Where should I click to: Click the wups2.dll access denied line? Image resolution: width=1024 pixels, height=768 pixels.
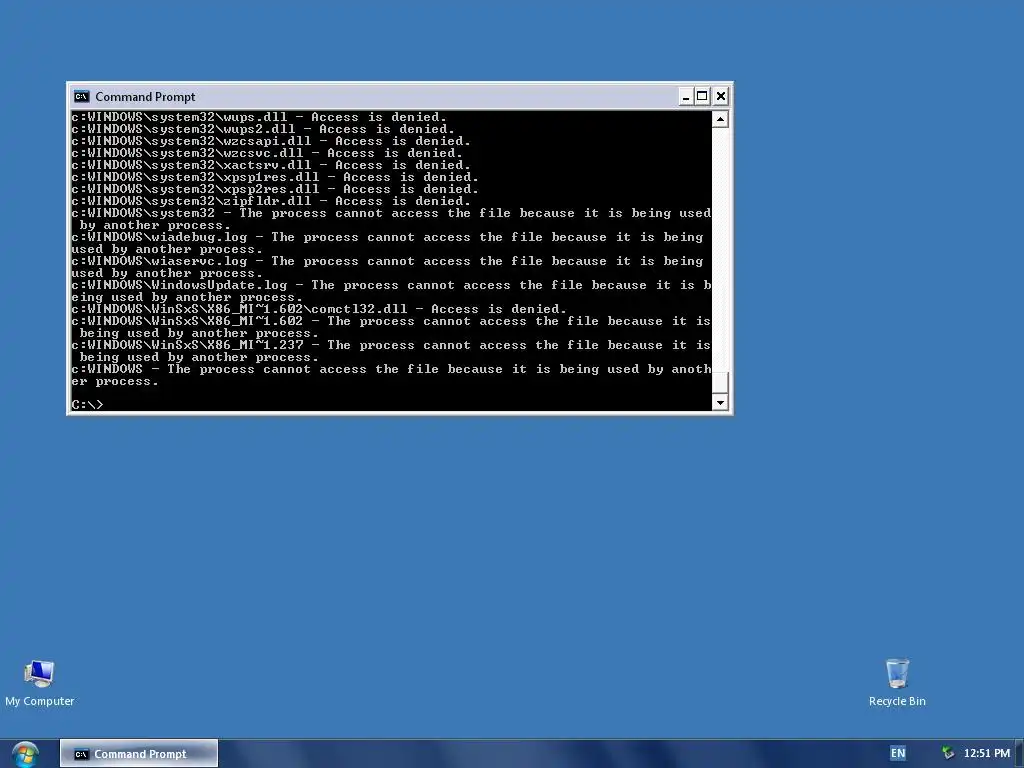click(263, 129)
